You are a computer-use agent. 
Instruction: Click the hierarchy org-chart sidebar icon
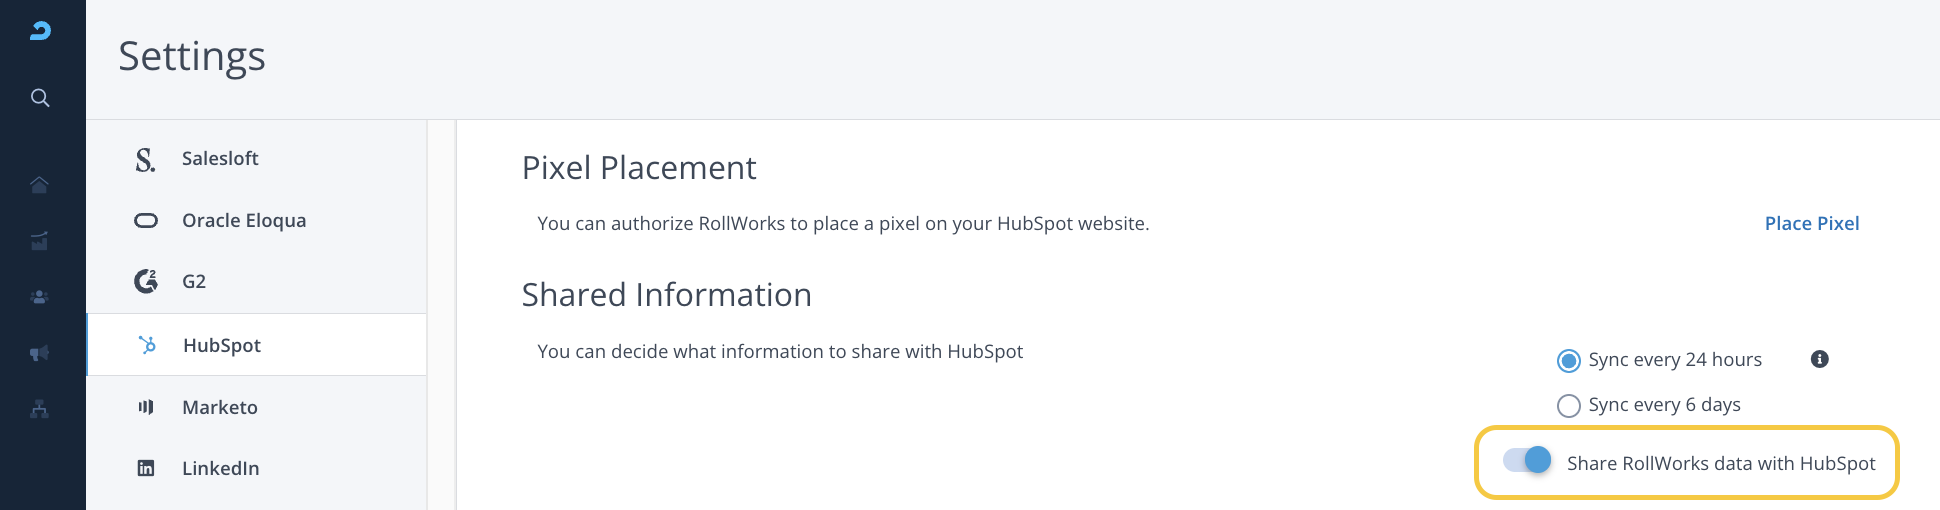[39, 409]
